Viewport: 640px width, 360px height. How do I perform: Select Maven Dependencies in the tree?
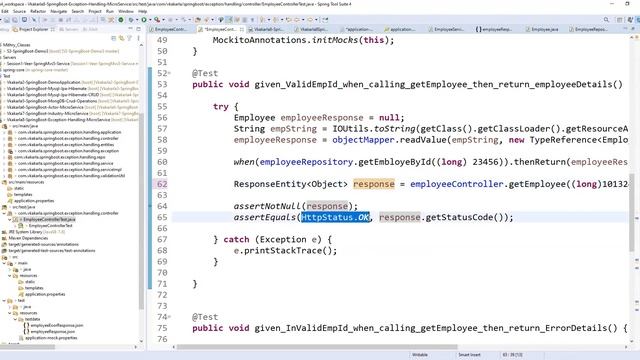[x=28, y=238]
